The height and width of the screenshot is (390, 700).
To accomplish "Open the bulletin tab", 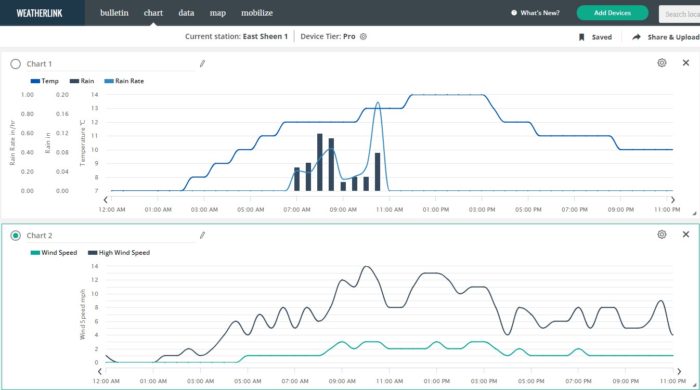I will [x=114, y=13].
